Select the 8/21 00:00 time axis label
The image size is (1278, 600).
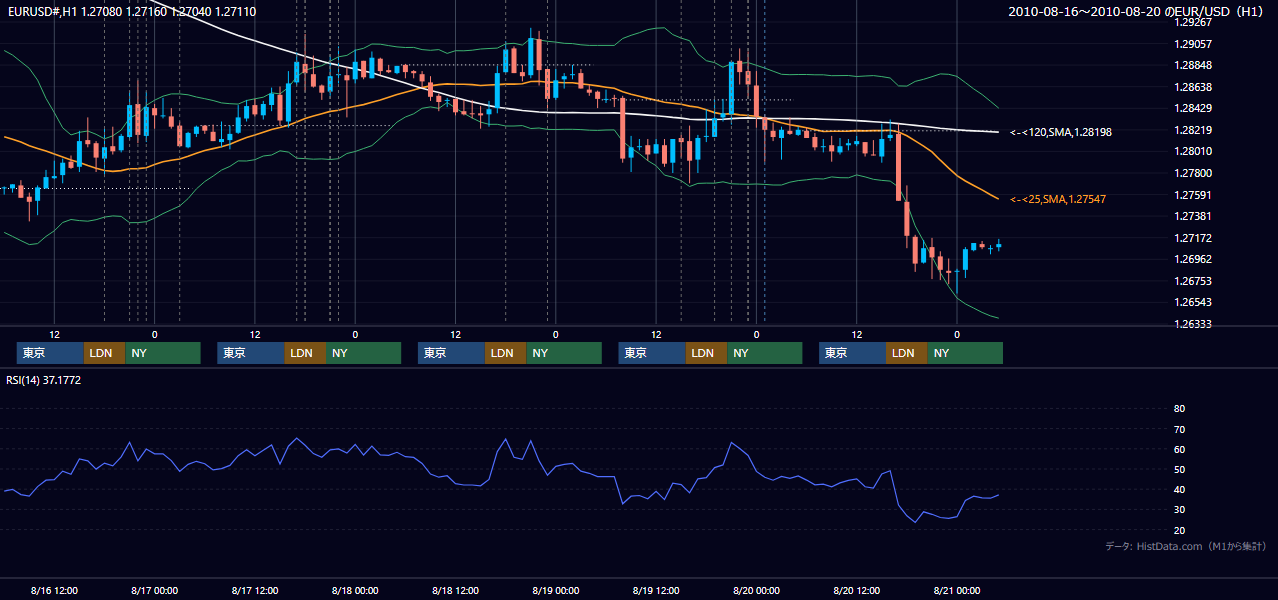956,590
